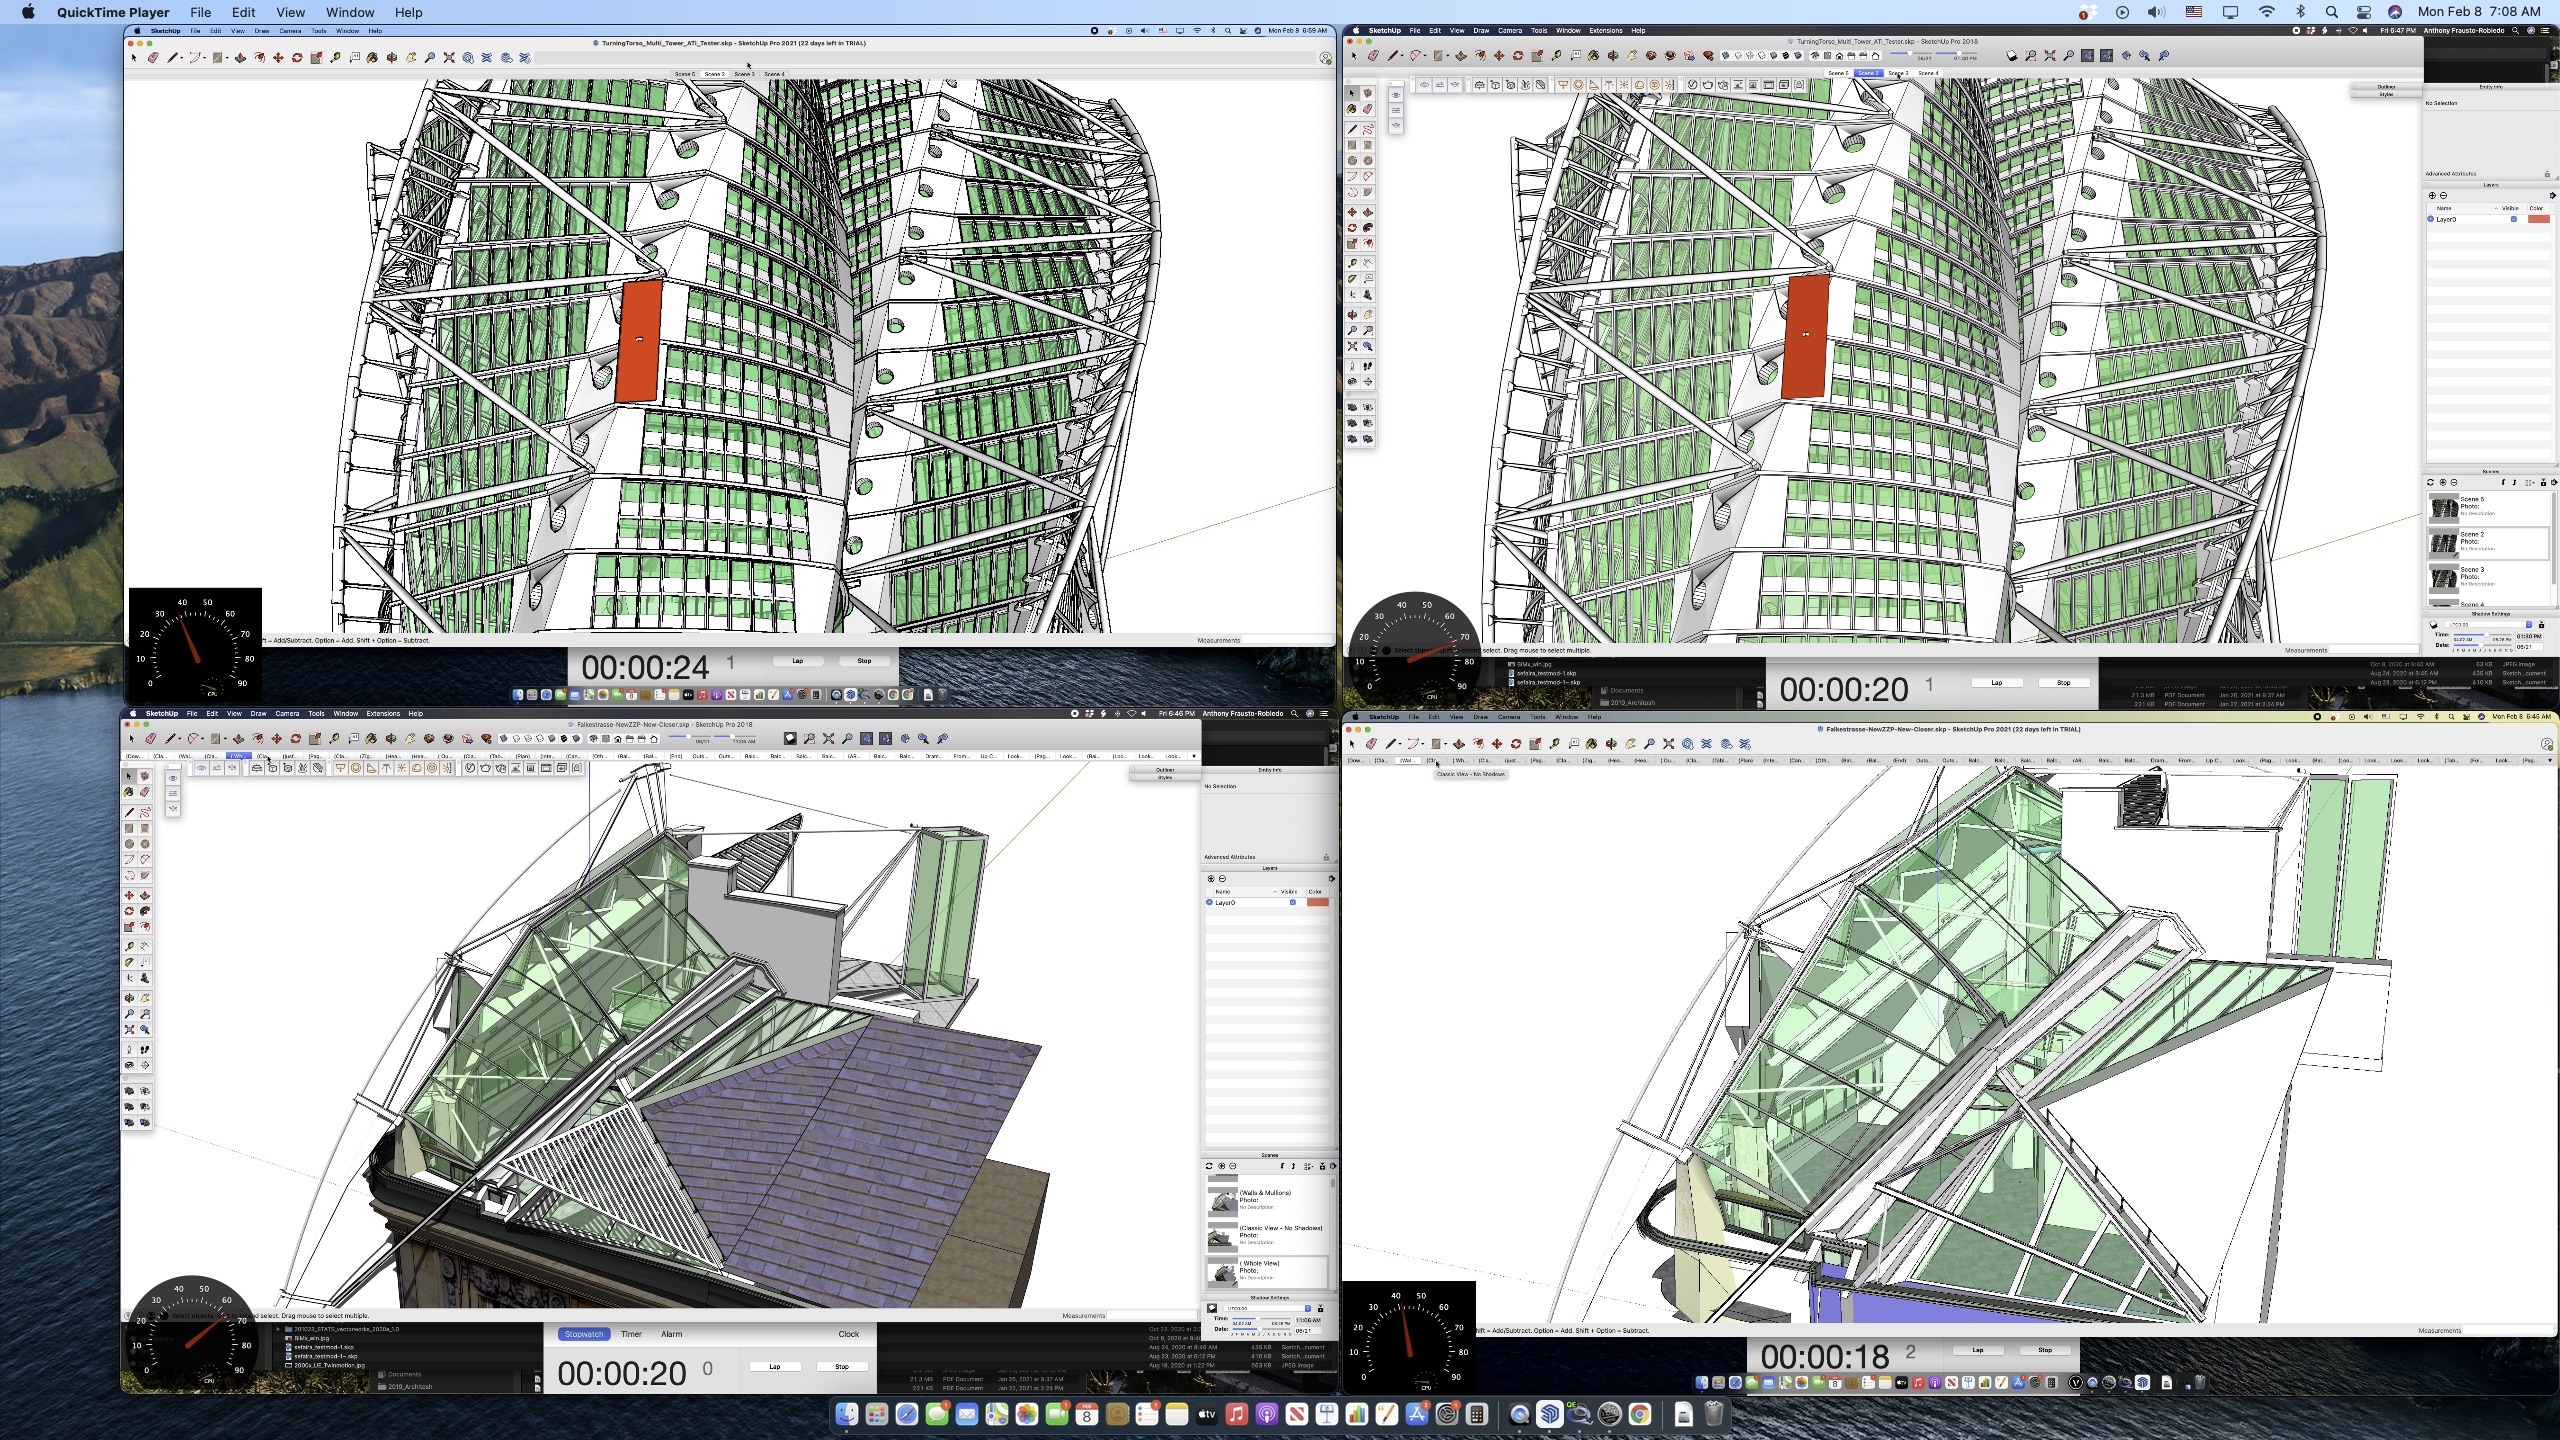Click Update Scene refresh icon in bottom-left Scenes panel

[1209, 1166]
